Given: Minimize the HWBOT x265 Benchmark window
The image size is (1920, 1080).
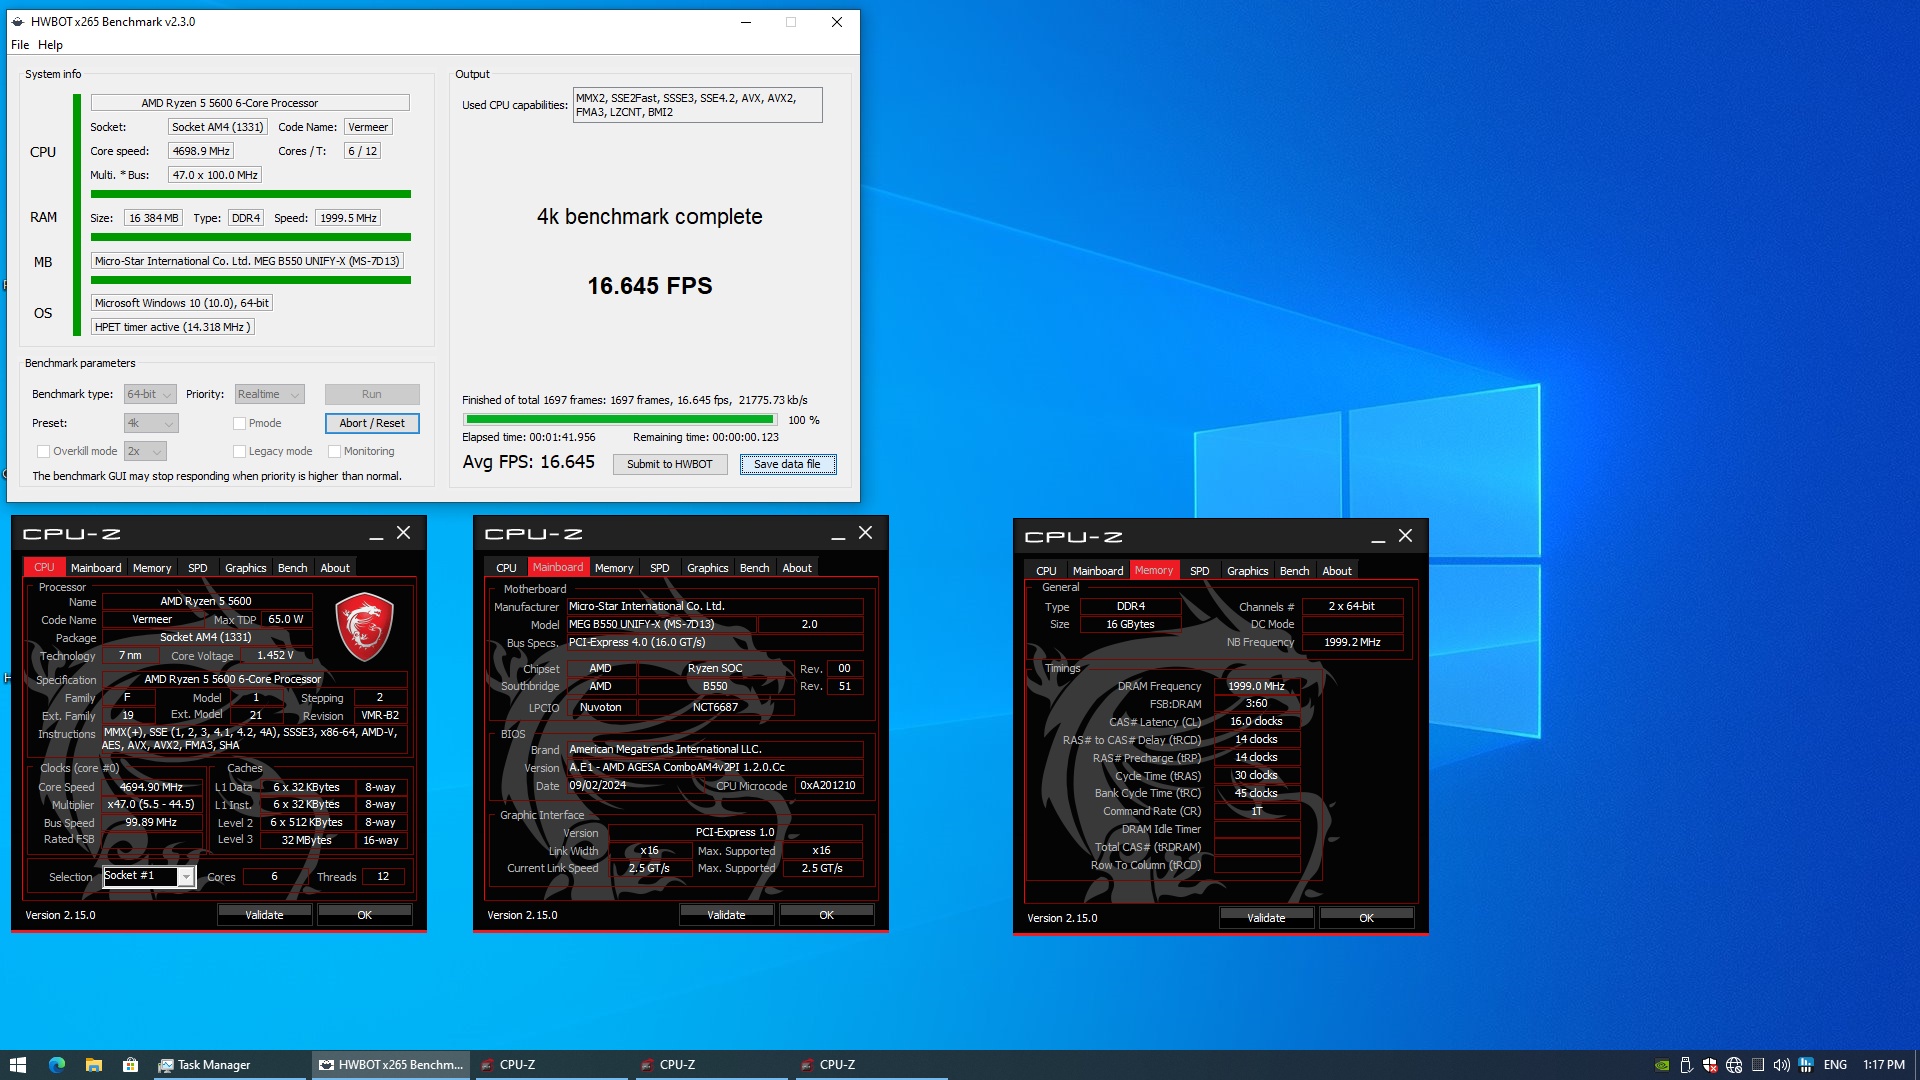Looking at the screenshot, I should click(x=746, y=22).
